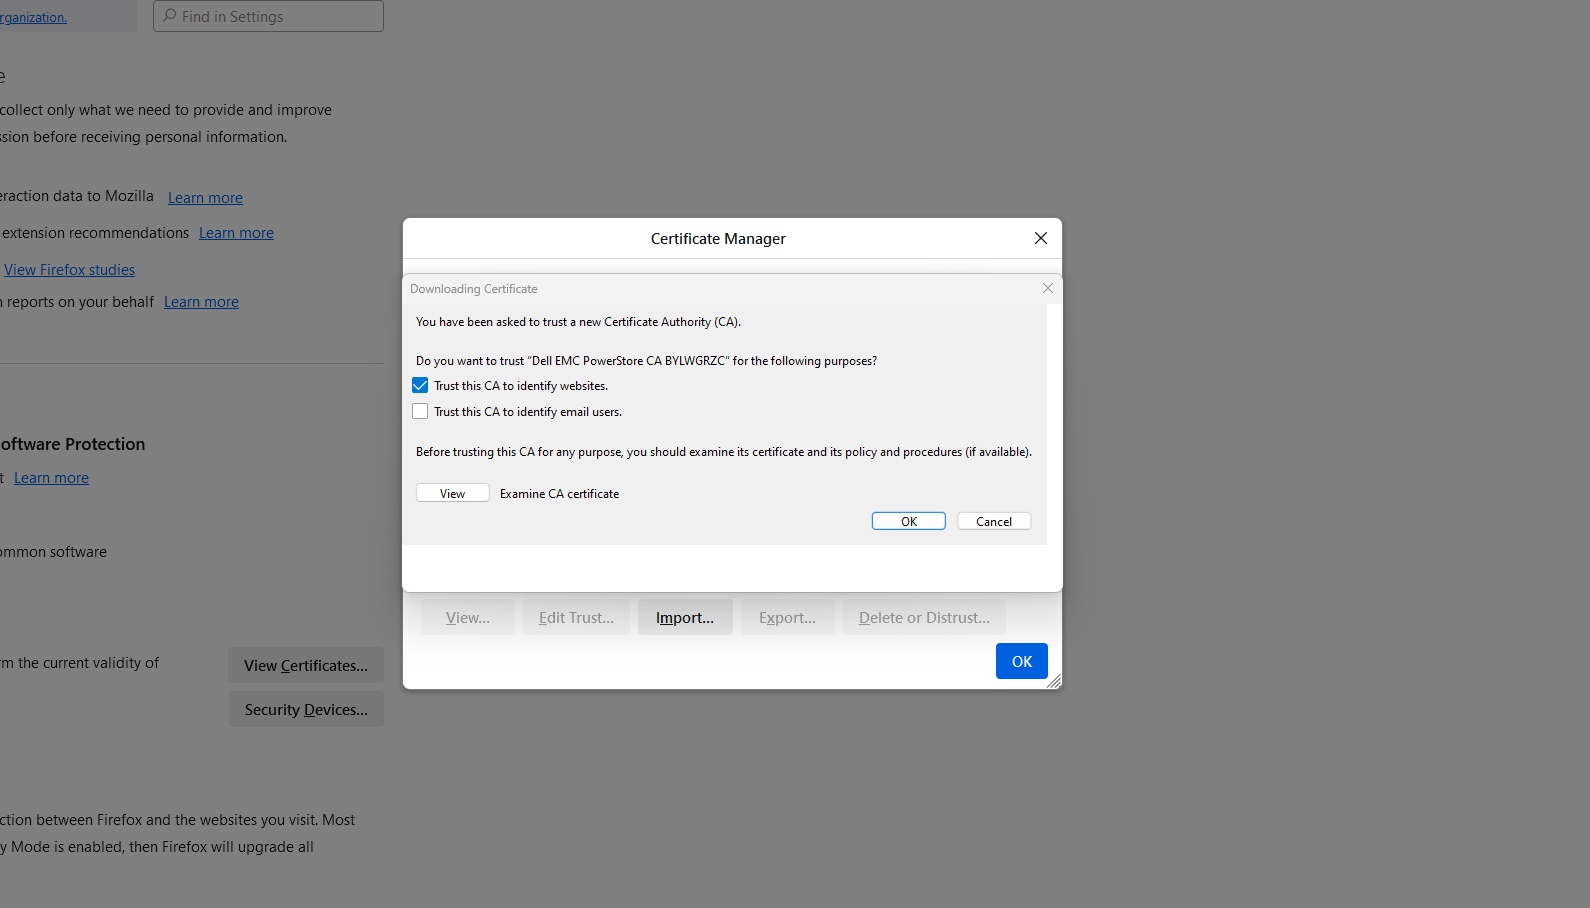The height and width of the screenshot is (908, 1590).
Task: Click 'You have been asked to trust' message
Action: [579, 322]
